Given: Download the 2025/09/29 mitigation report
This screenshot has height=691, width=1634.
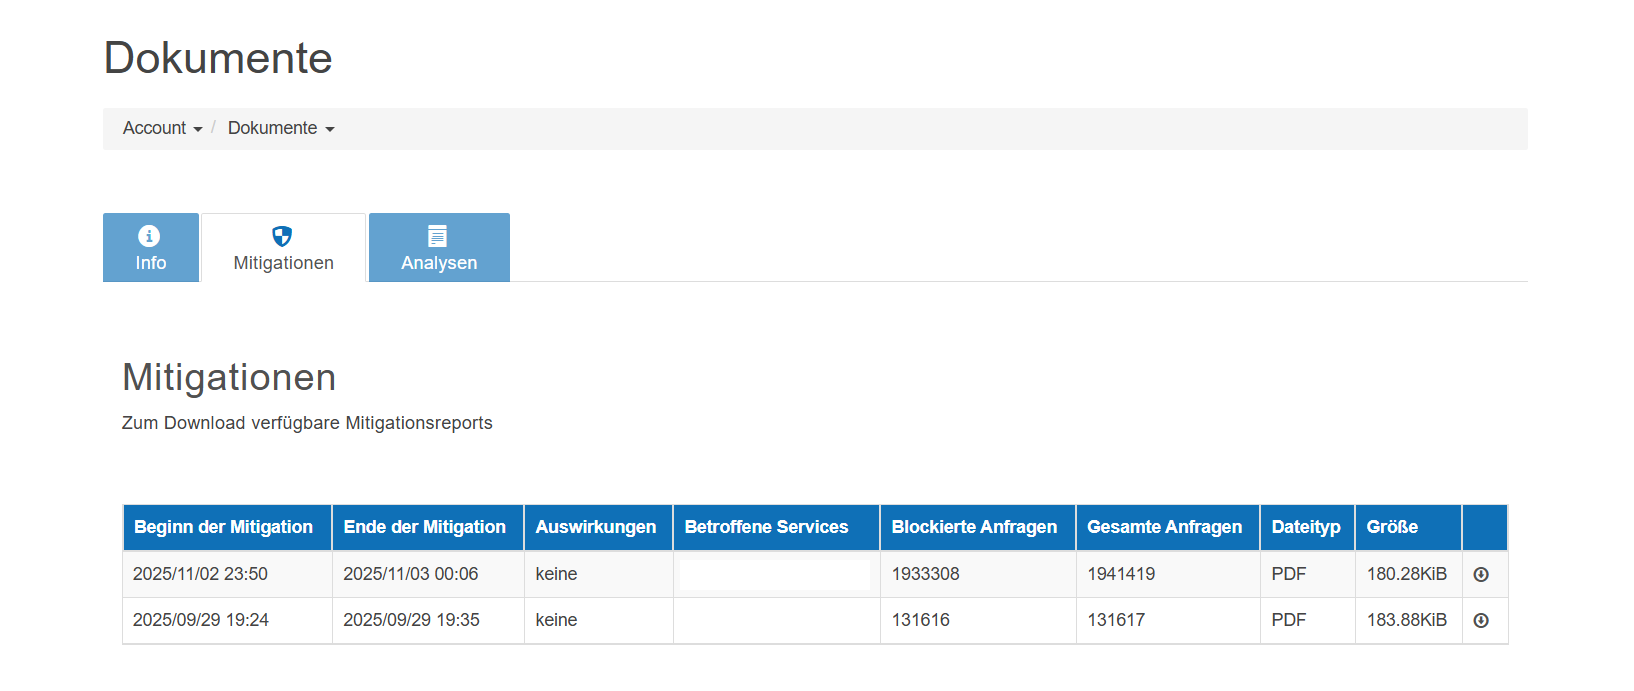Looking at the screenshot, I should [1481, 621].
